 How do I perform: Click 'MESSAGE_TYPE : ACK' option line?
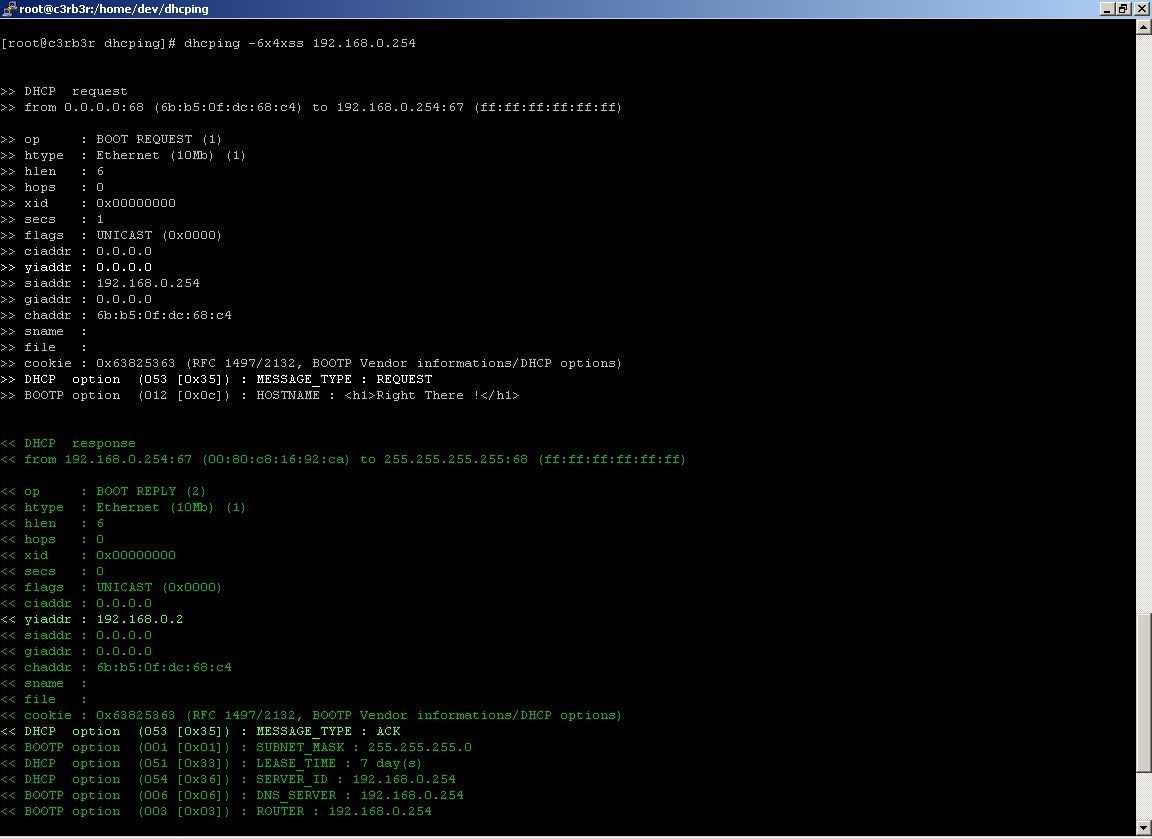(201, 732)
